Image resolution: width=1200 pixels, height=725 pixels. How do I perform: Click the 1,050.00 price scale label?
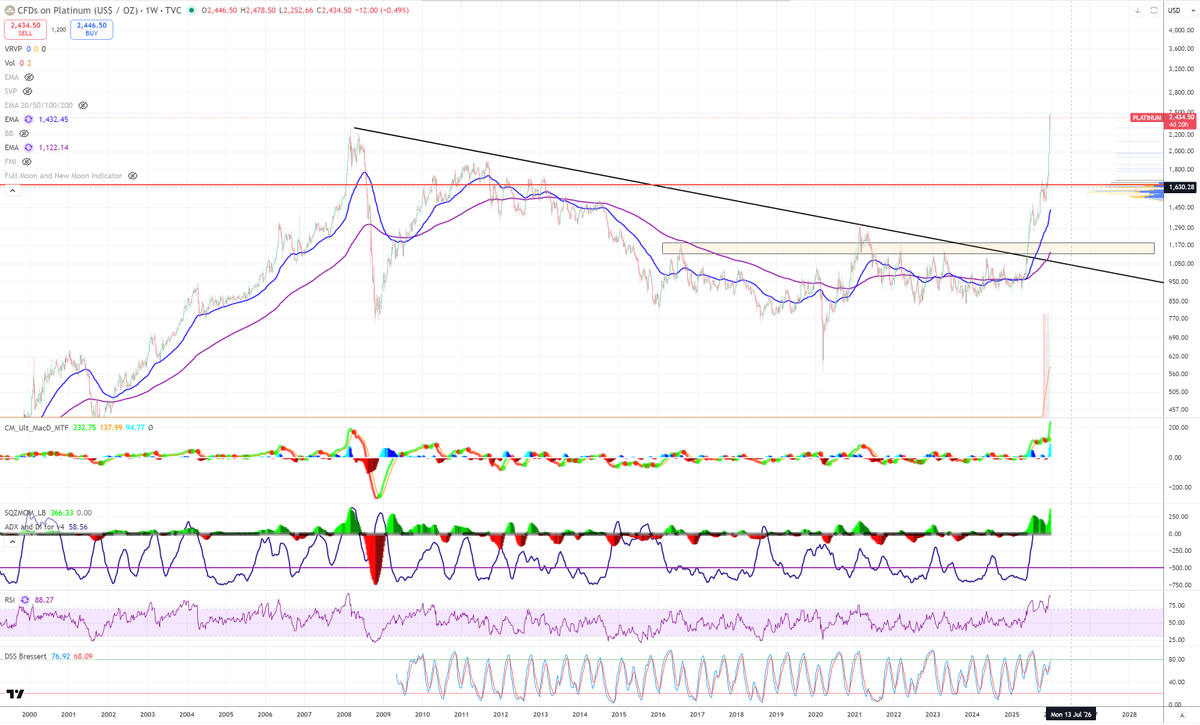coord(1181,263)
